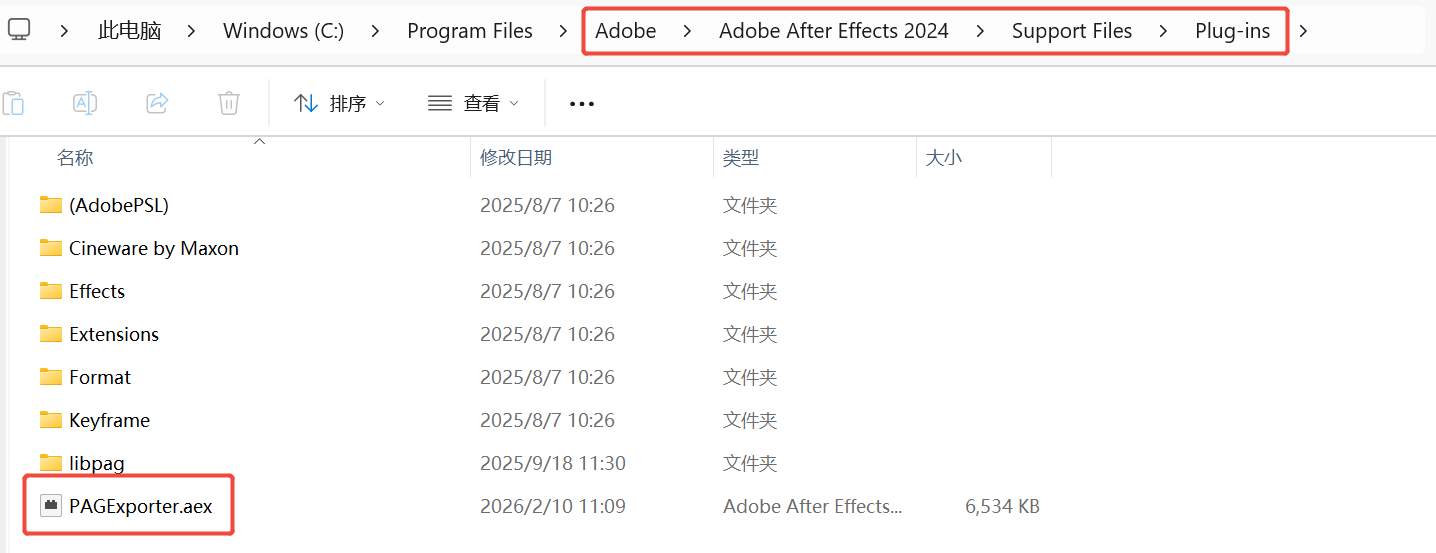The image size is (1436, 553).
Task: Click the libpag folder icon
Action: click(x=51, y=463)
